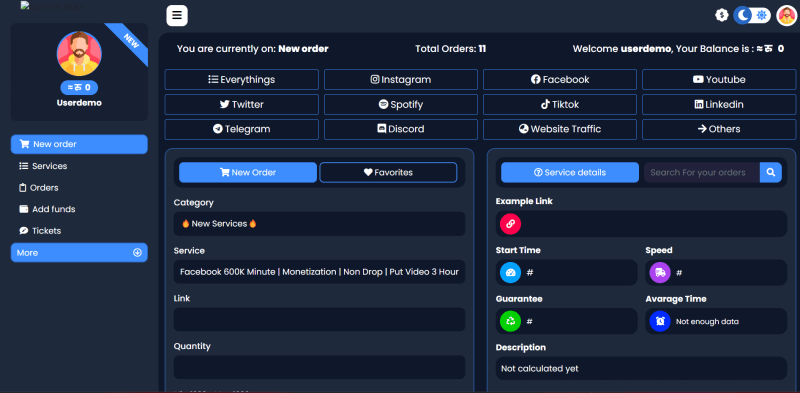Open the user avatar menu in the header
800x393 pixels.
pyautogui.click(x=786, y=15)
